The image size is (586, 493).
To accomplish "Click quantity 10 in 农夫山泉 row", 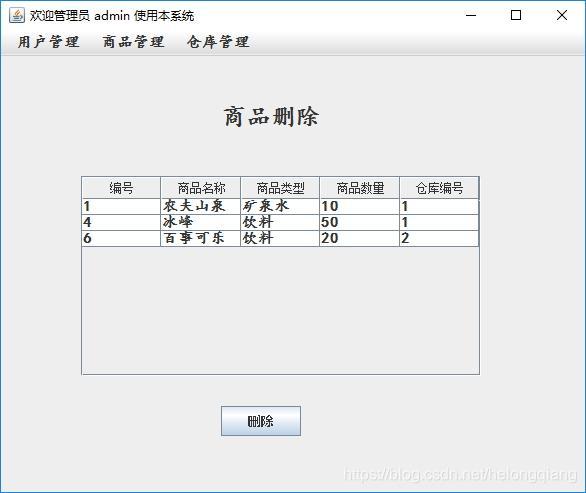I will [360, 206].
